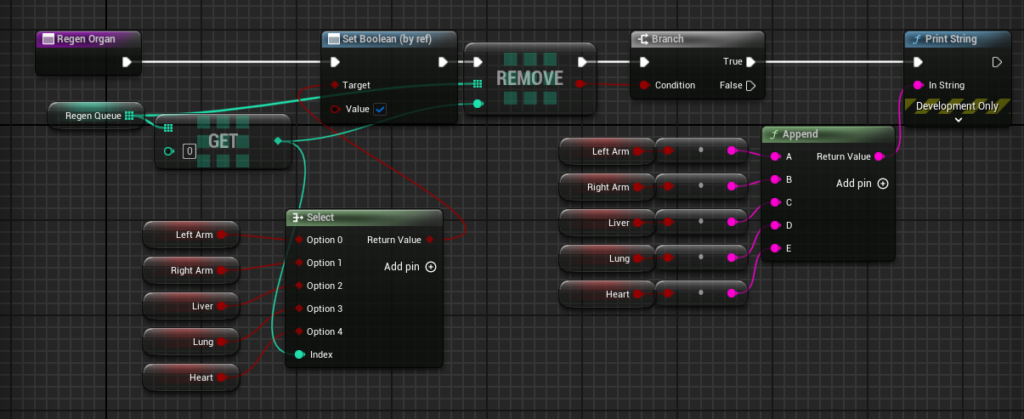Click the In String pin on Print String
Screen dimensions: 1024x419
pyautogui.click(x=917, y=85)
